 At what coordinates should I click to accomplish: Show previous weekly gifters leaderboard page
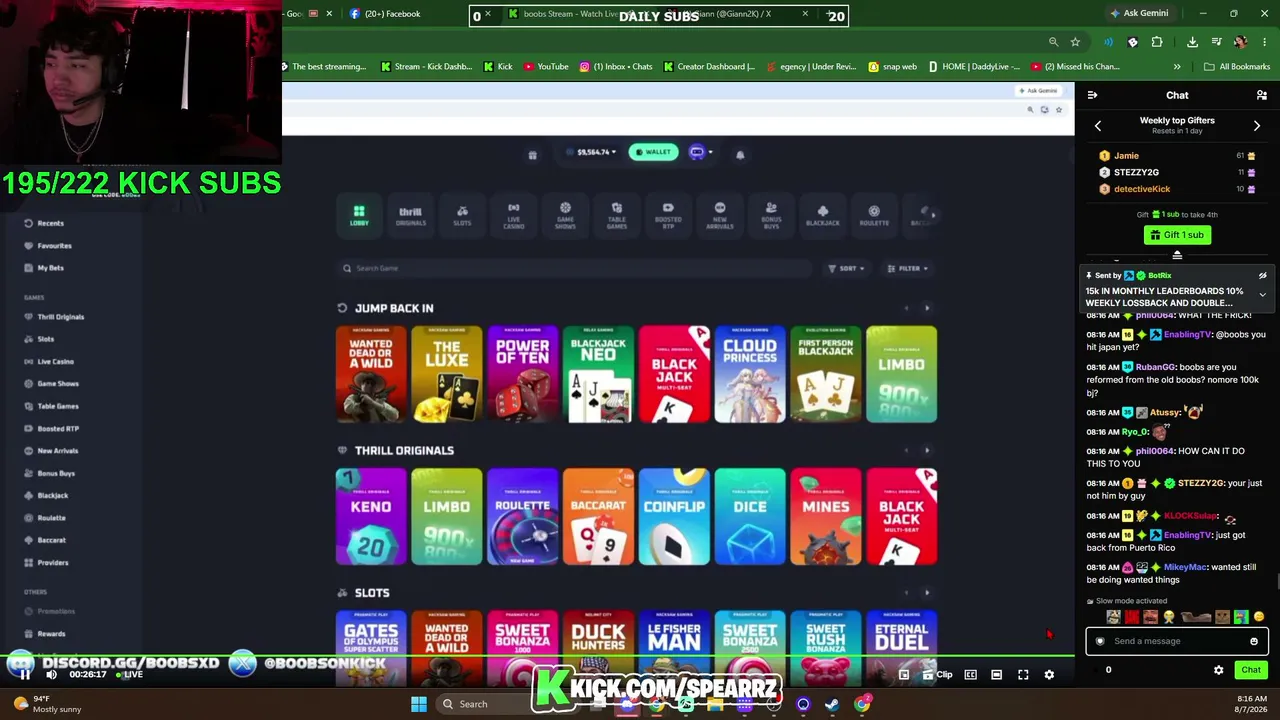tap(1098, 126)
